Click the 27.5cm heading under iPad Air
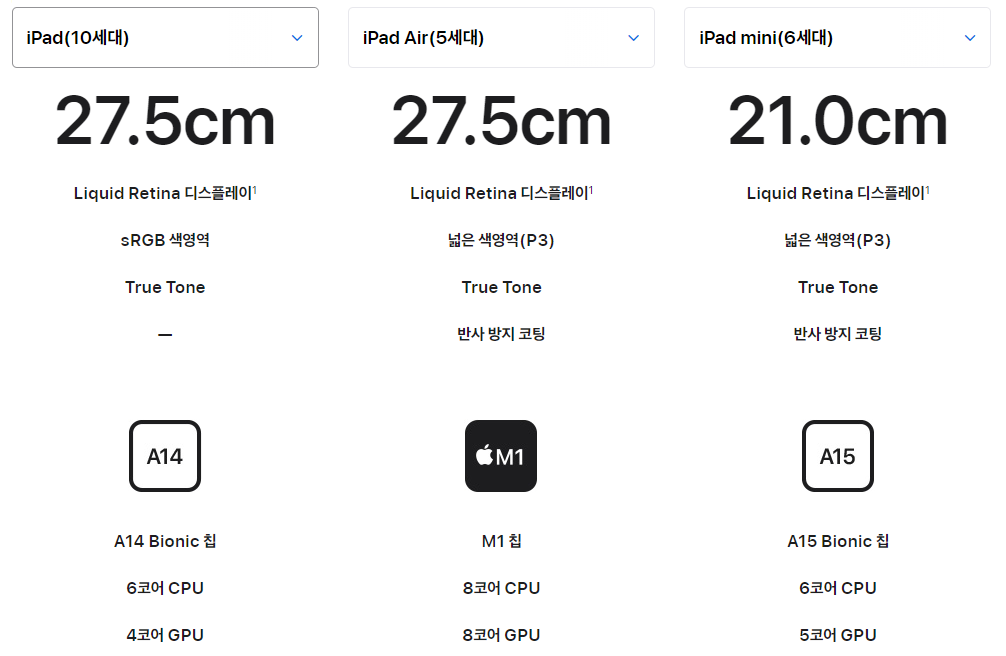This screenshot has height=656, width=1006. pos(501,121)
